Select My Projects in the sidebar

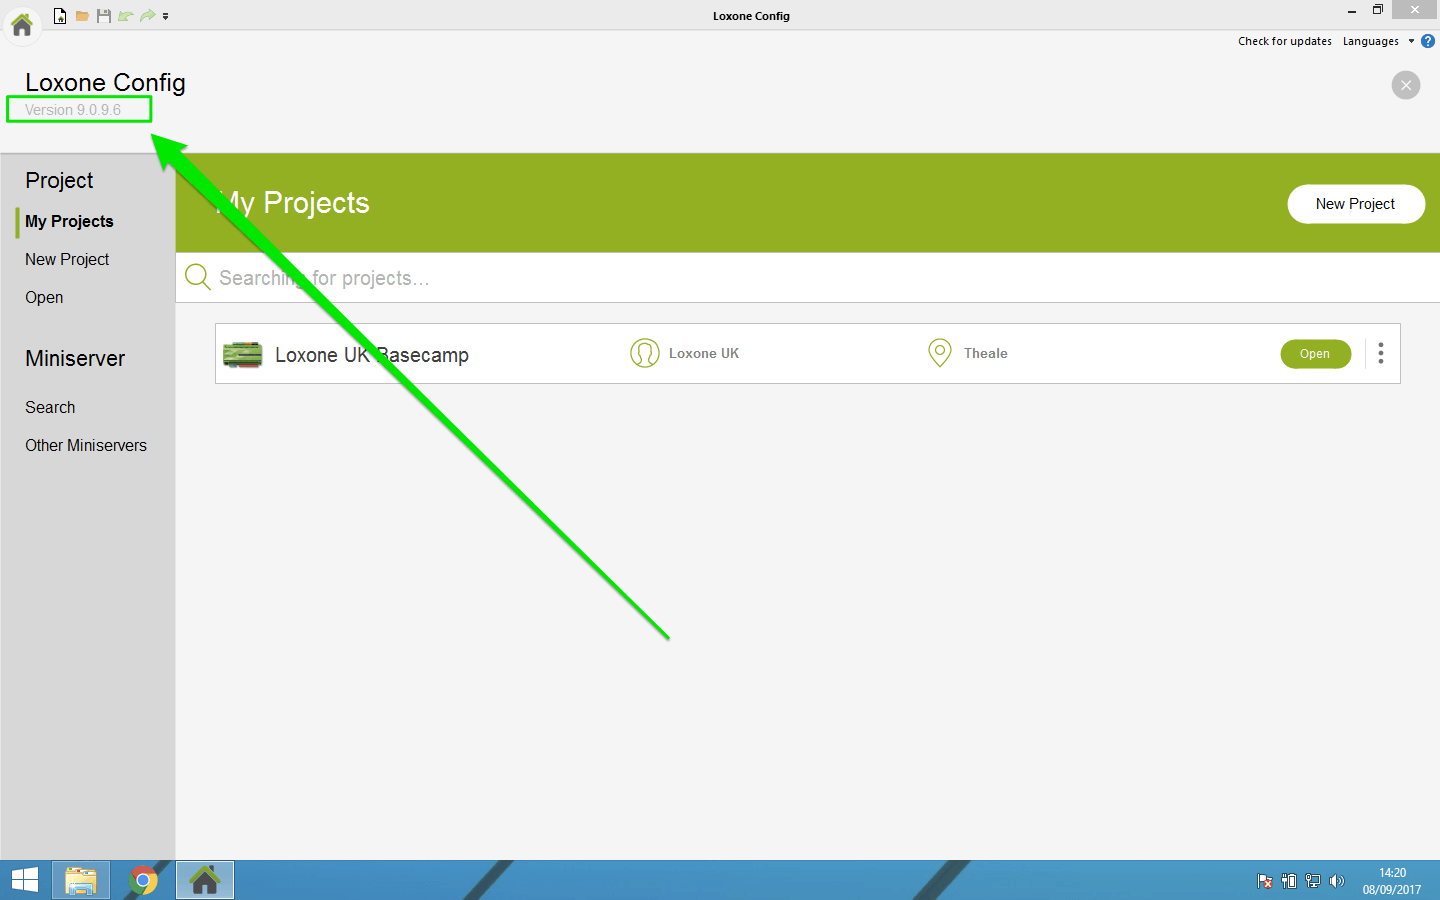click(69, 221)
